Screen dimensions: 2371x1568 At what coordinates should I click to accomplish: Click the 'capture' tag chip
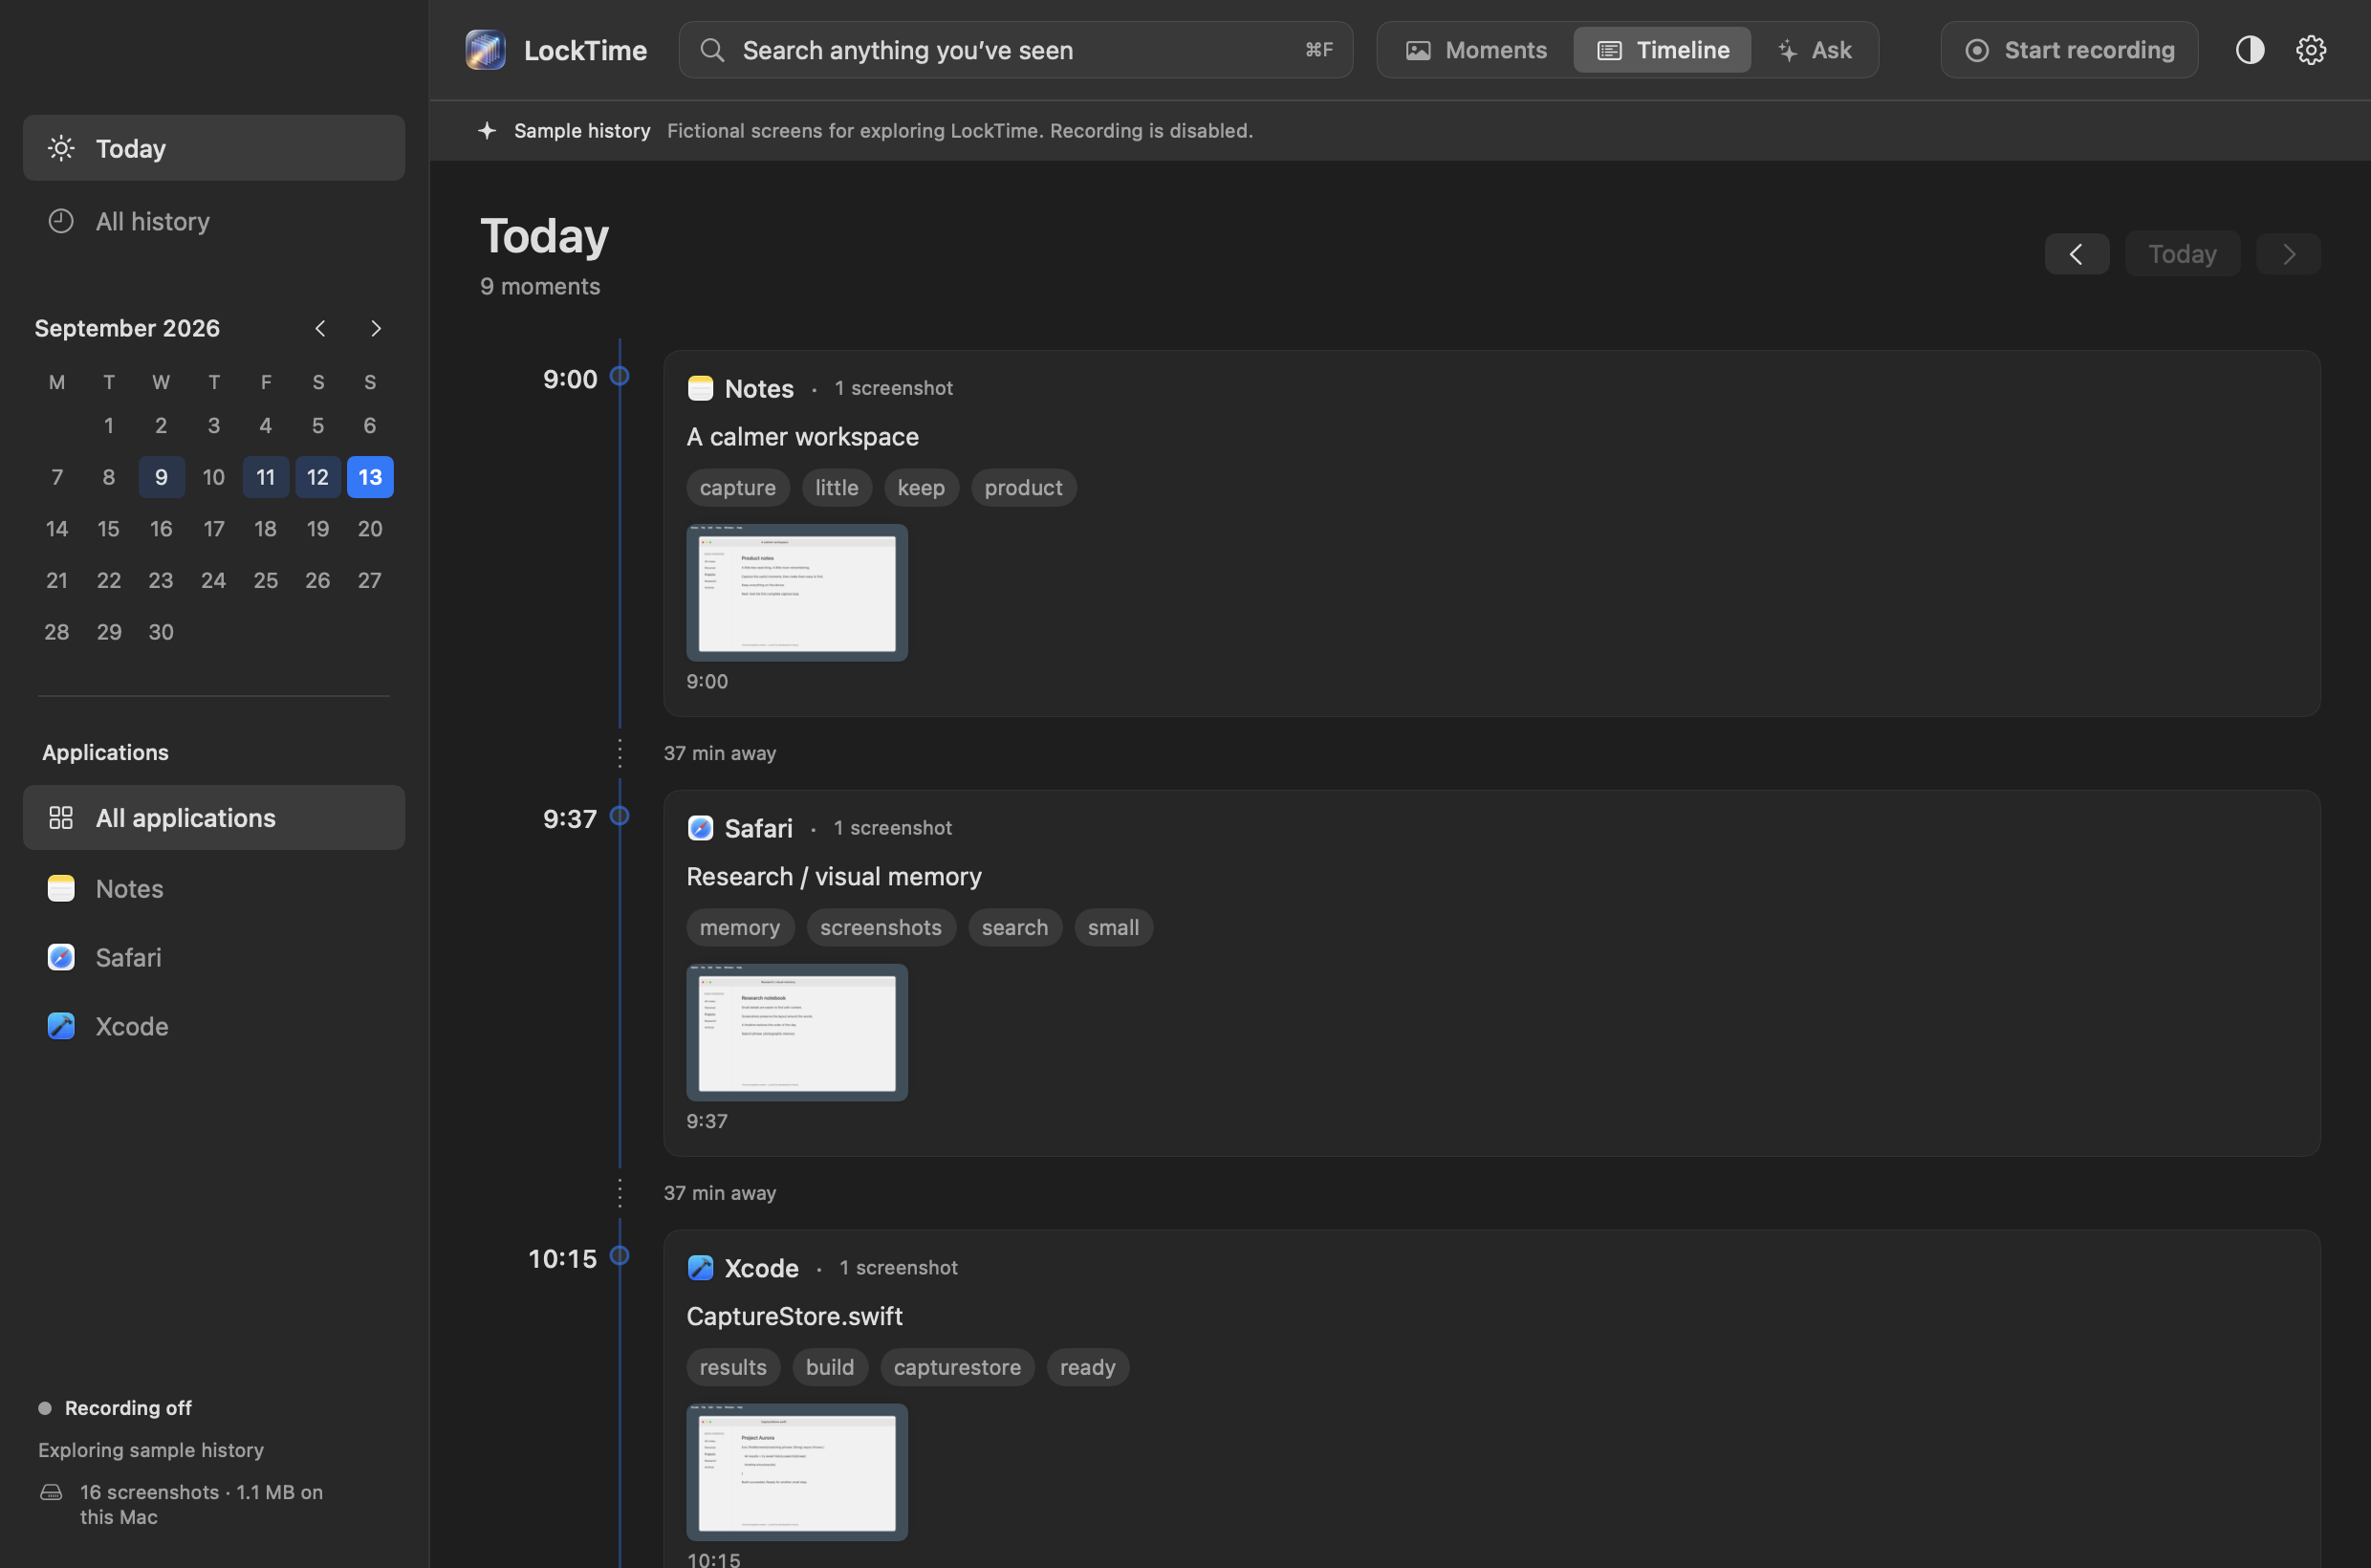click(x=738, y=488)
